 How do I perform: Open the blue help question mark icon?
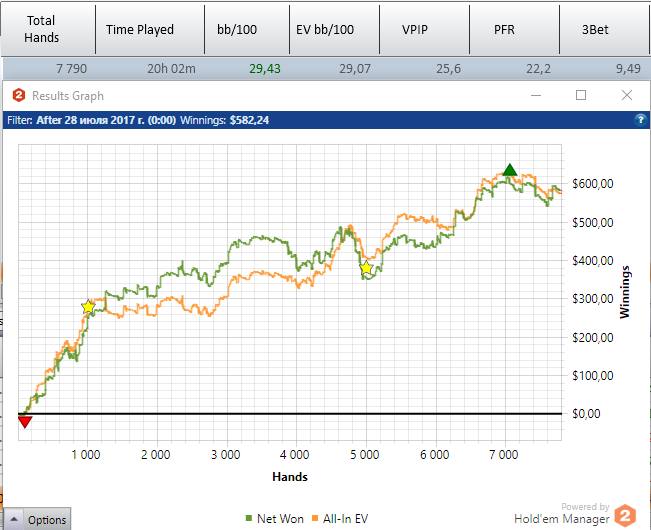640,120
